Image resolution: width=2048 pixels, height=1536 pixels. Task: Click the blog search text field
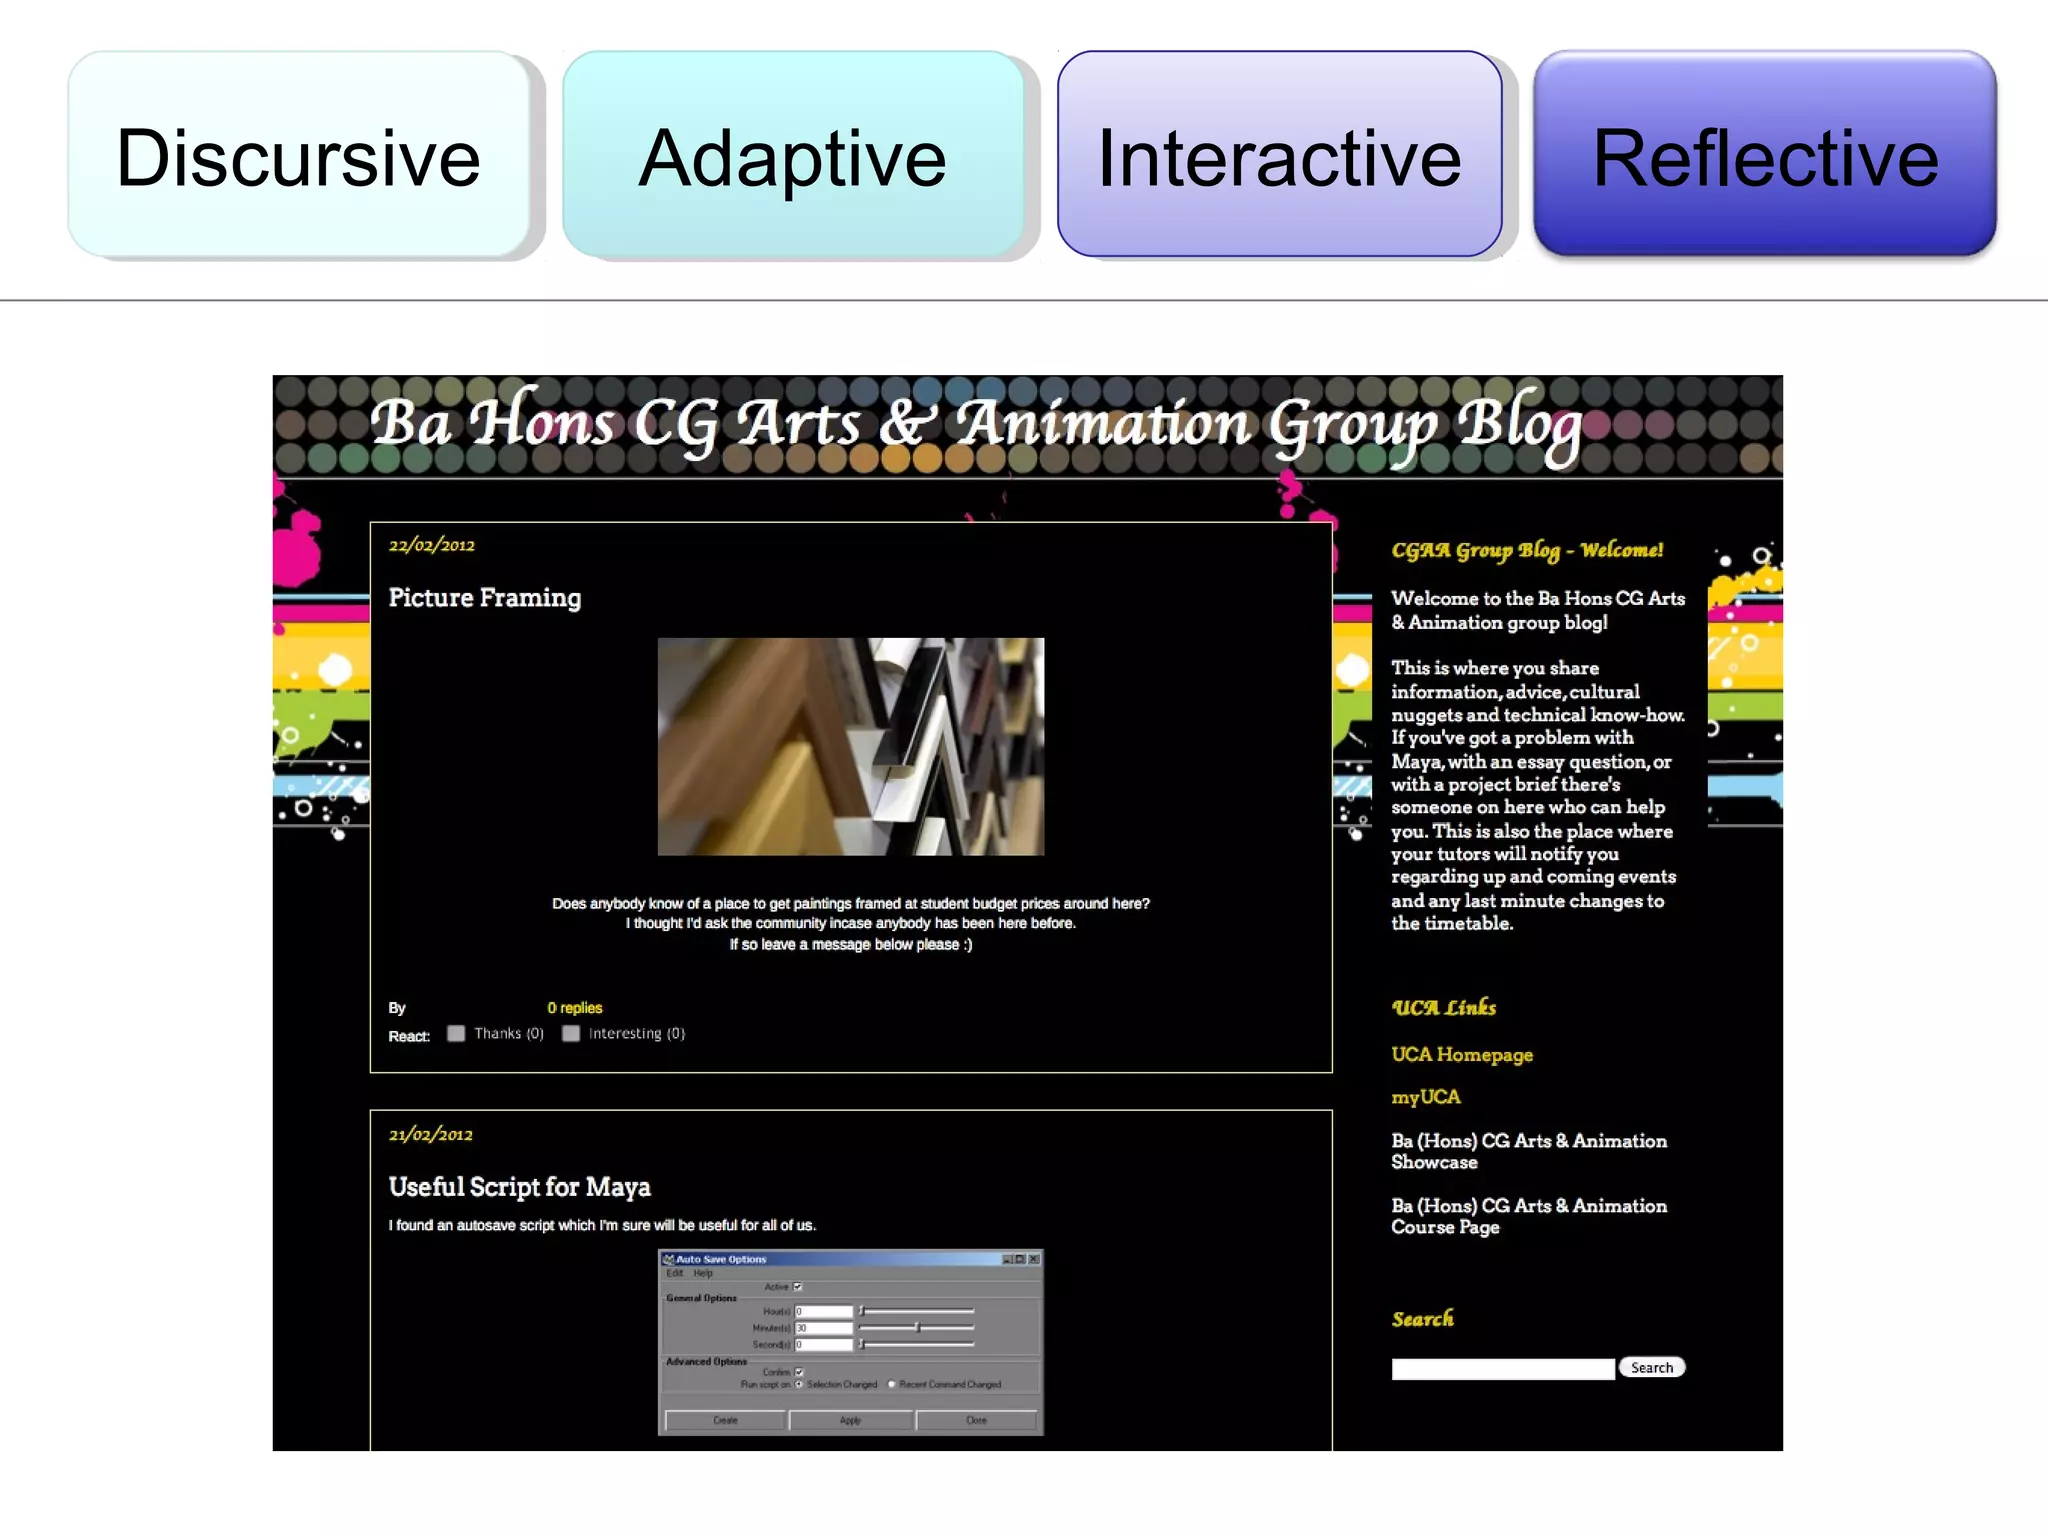tap(1503, 1369)
